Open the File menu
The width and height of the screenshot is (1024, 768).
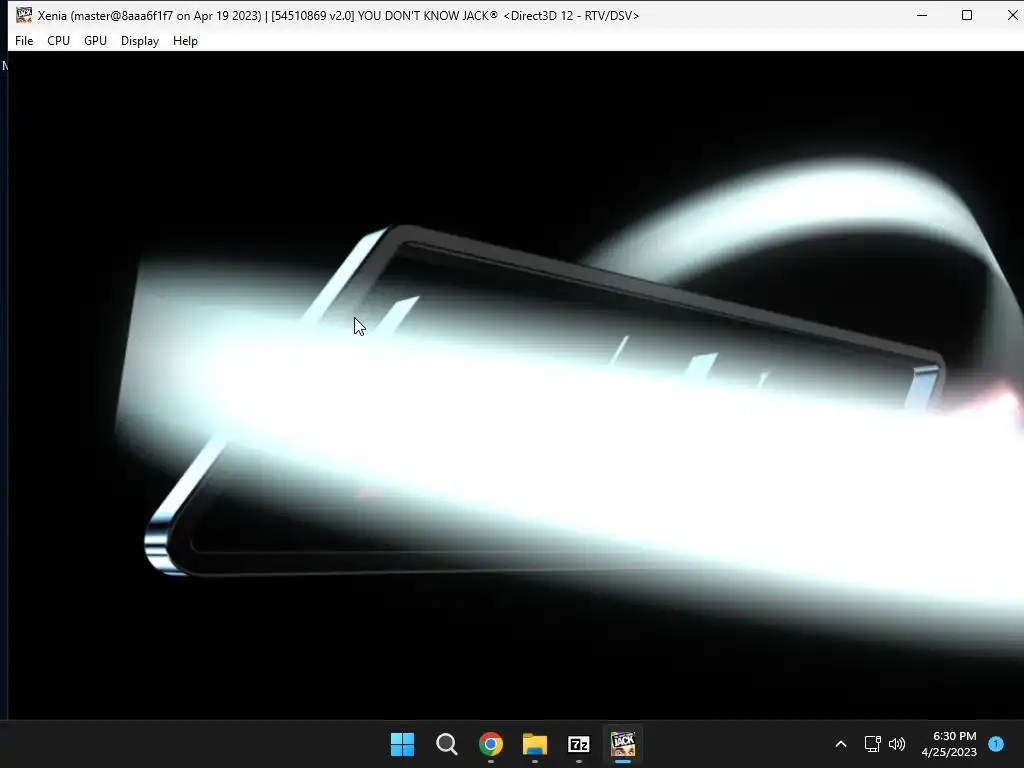pyautogui.click(x=24, y=40)
